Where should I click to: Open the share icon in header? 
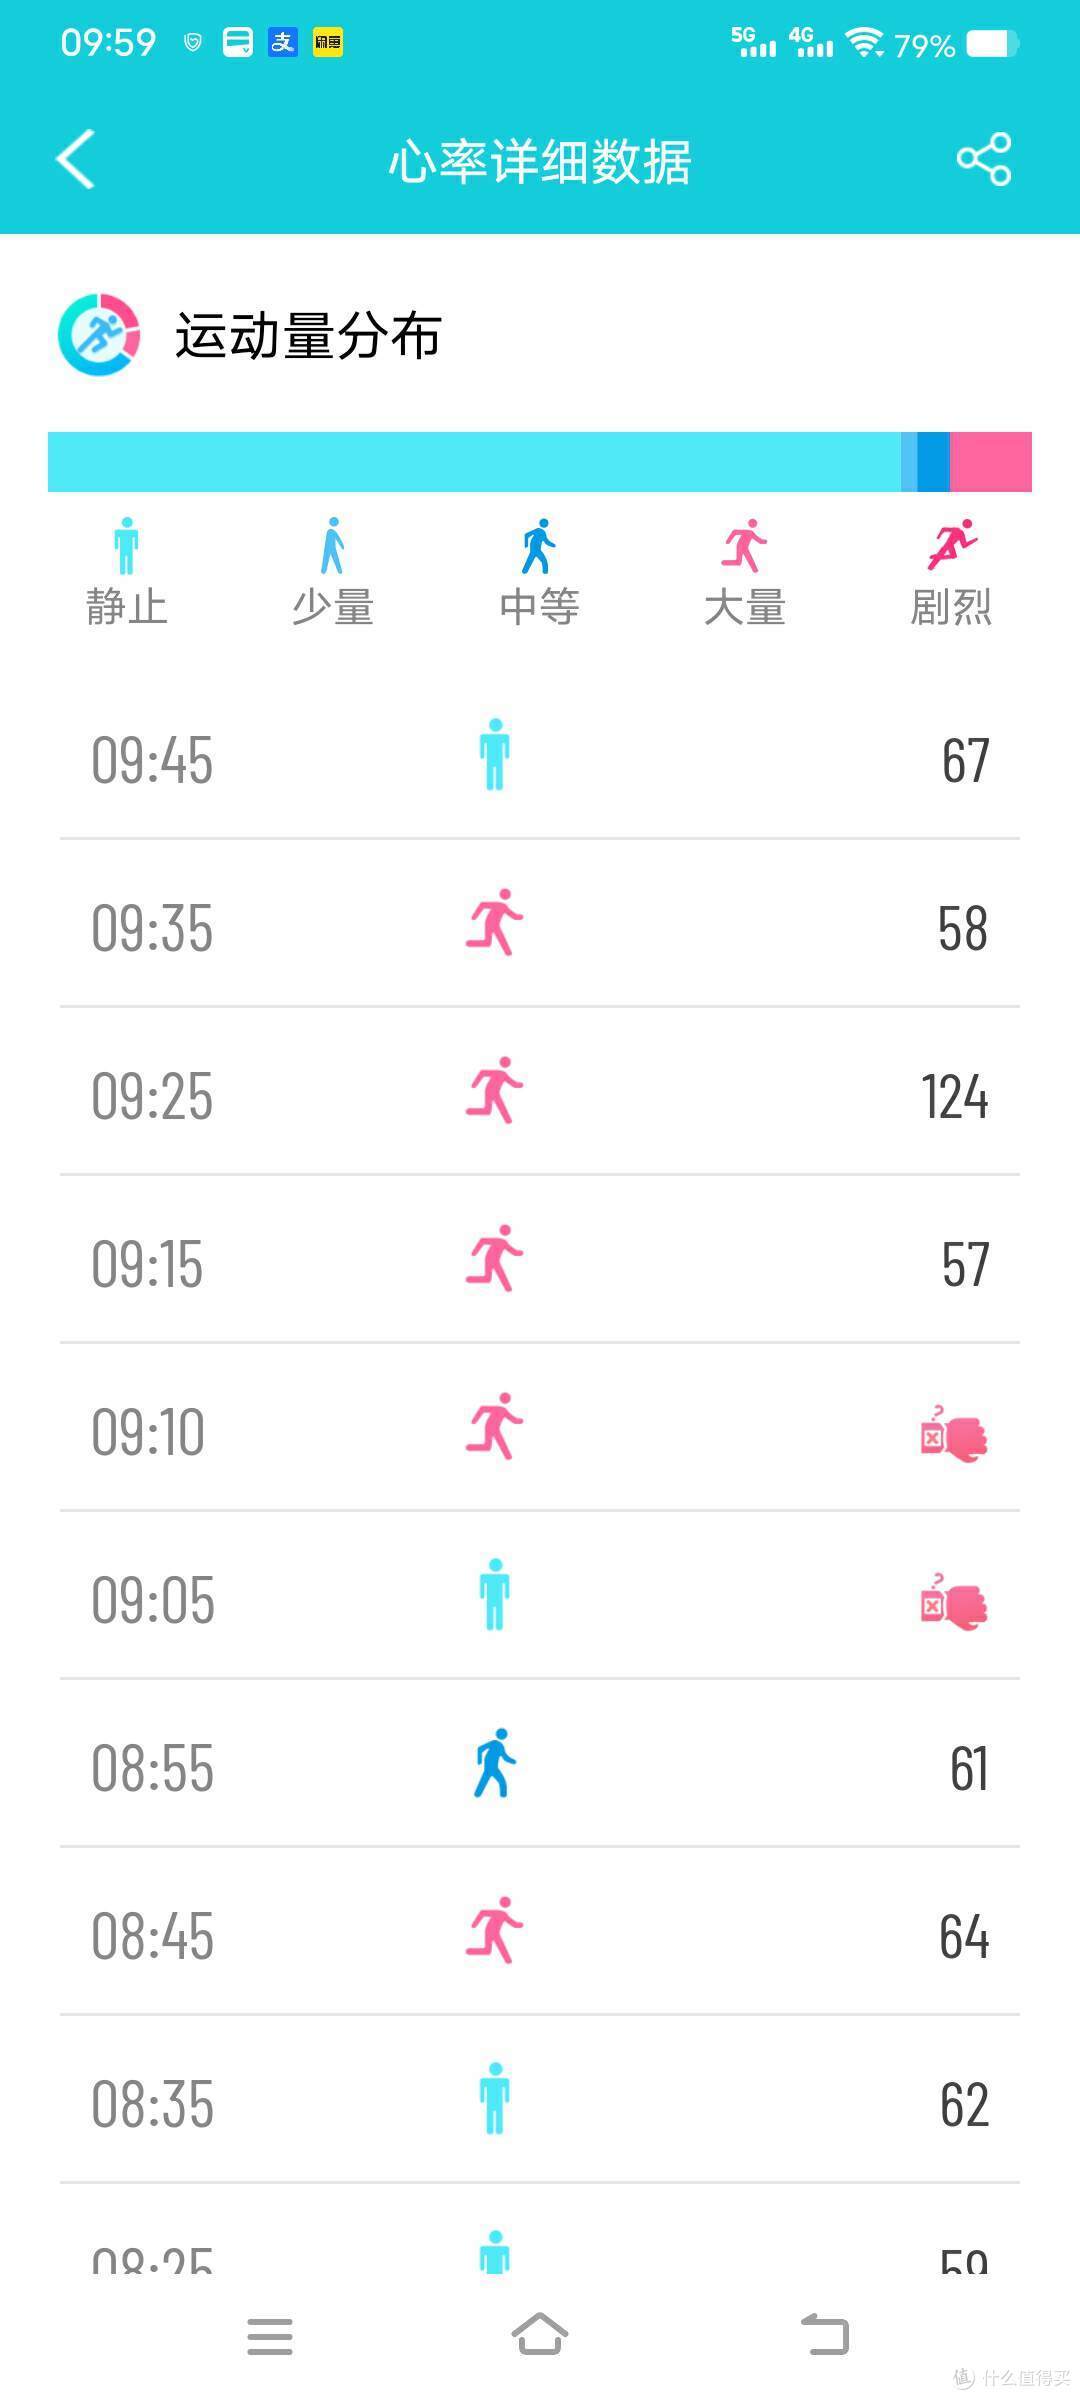[x=984, y=159]
